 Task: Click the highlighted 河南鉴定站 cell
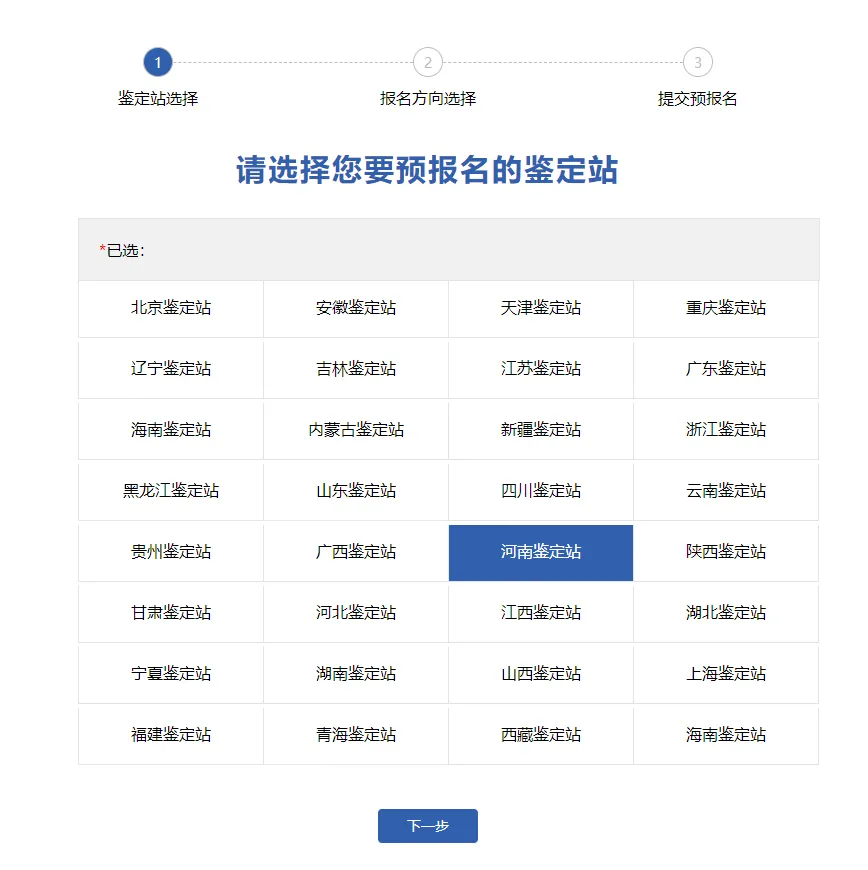coord(541,552)
